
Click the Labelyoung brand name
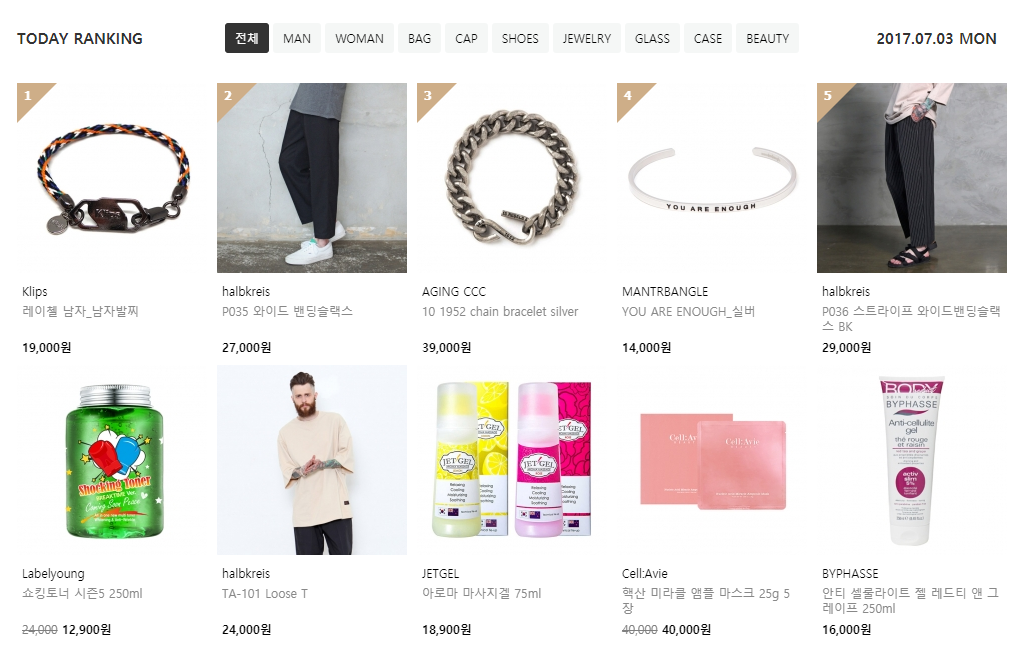[x=53, y=573]
